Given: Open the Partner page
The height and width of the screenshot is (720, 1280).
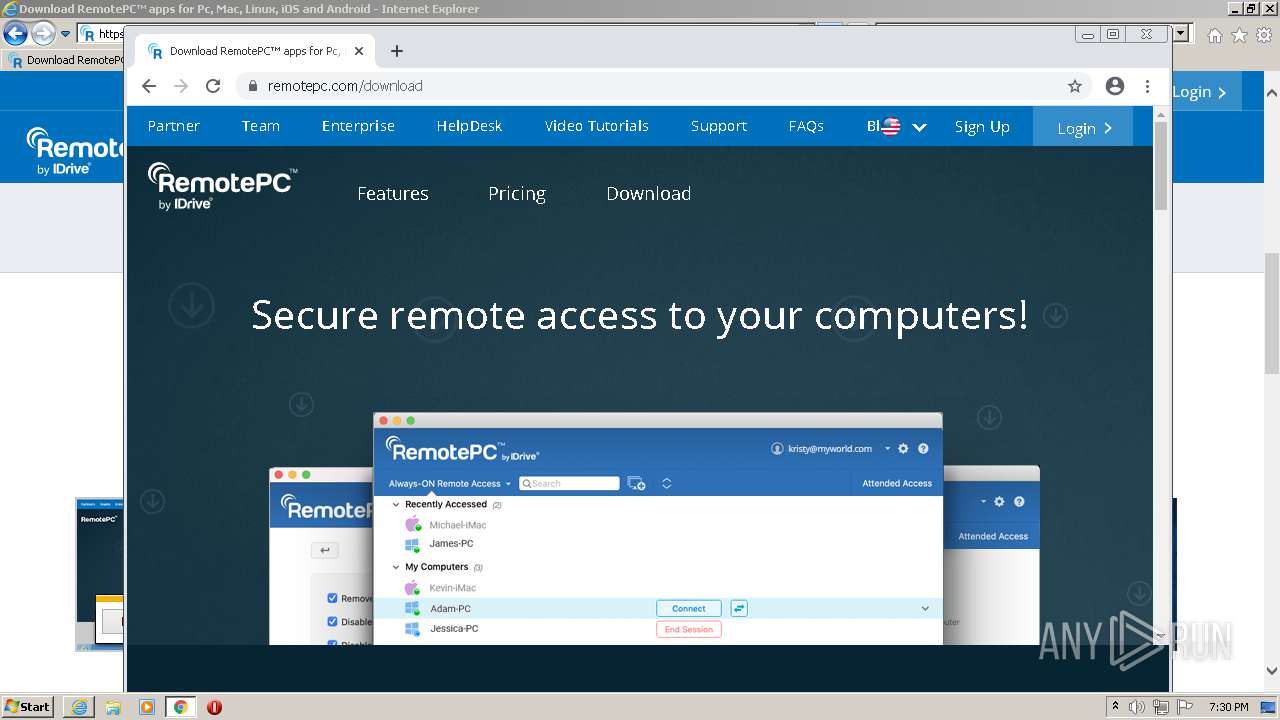Looking at the screenshot, I should coord(174,126).
